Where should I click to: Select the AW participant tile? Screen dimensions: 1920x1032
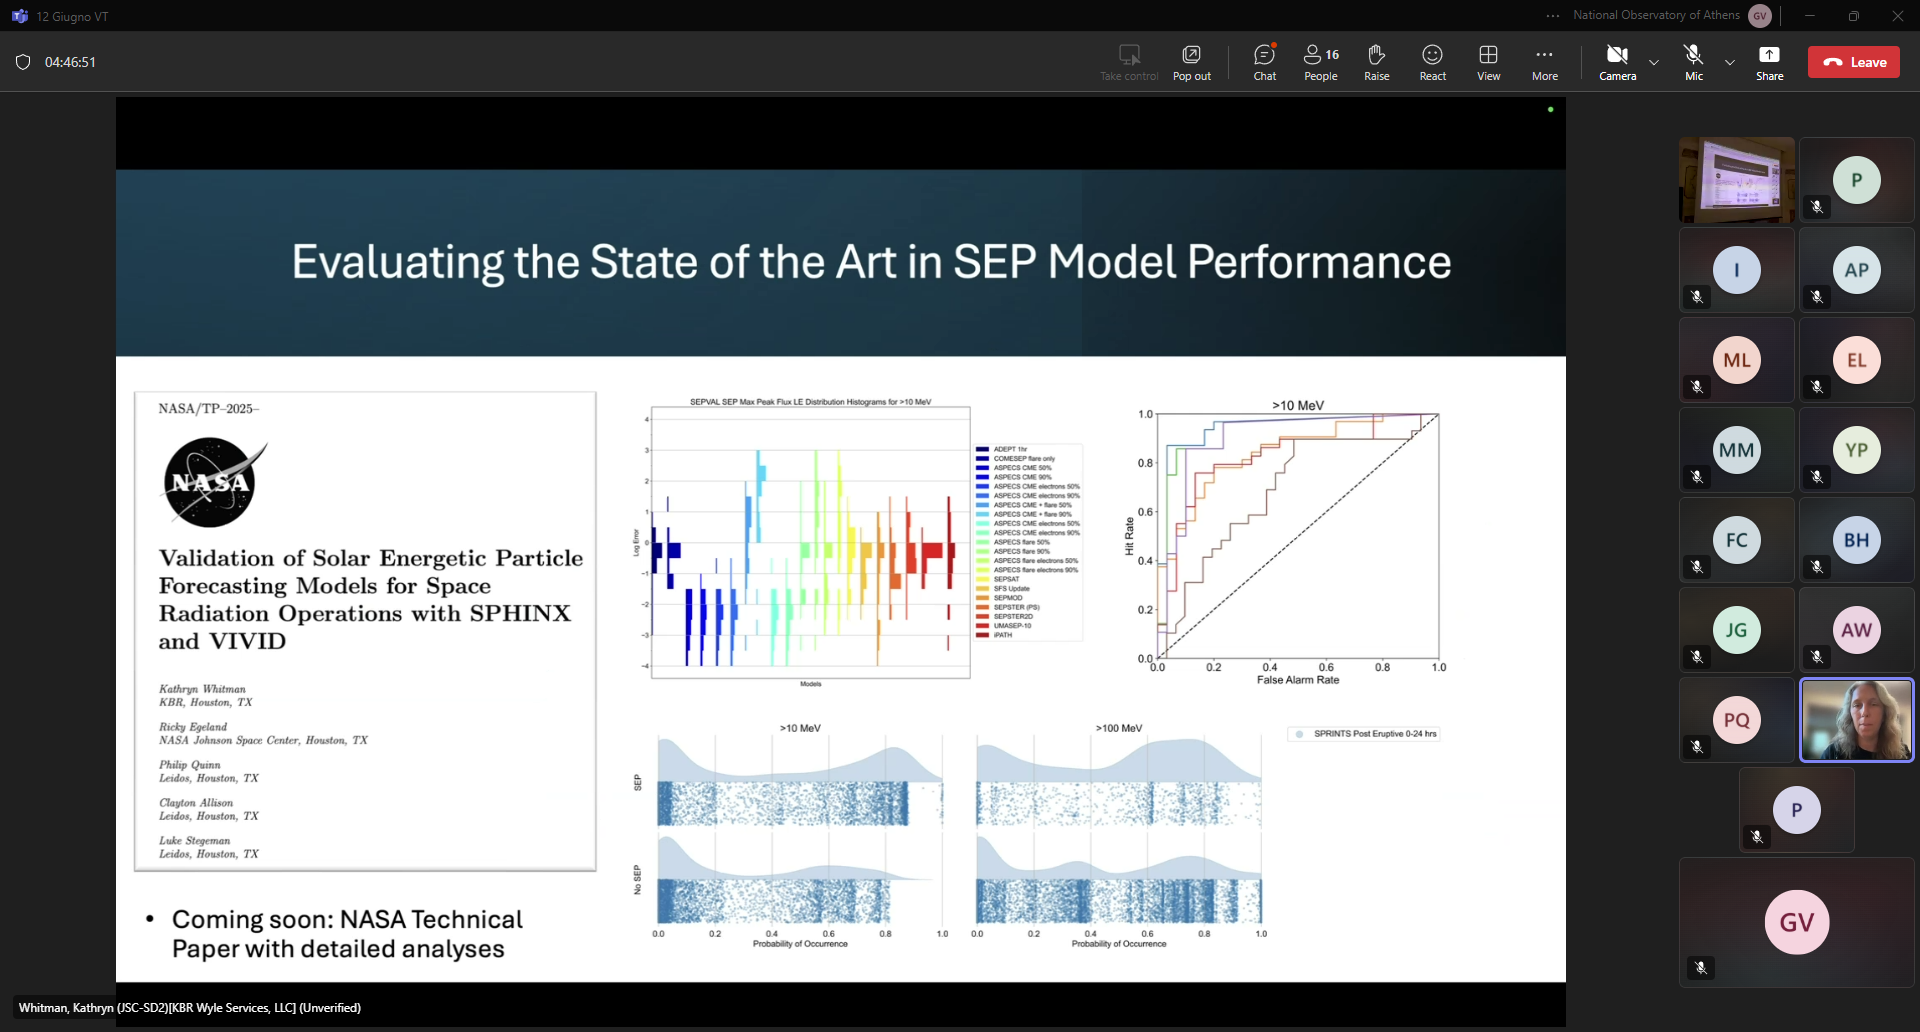click(1857, 630)
